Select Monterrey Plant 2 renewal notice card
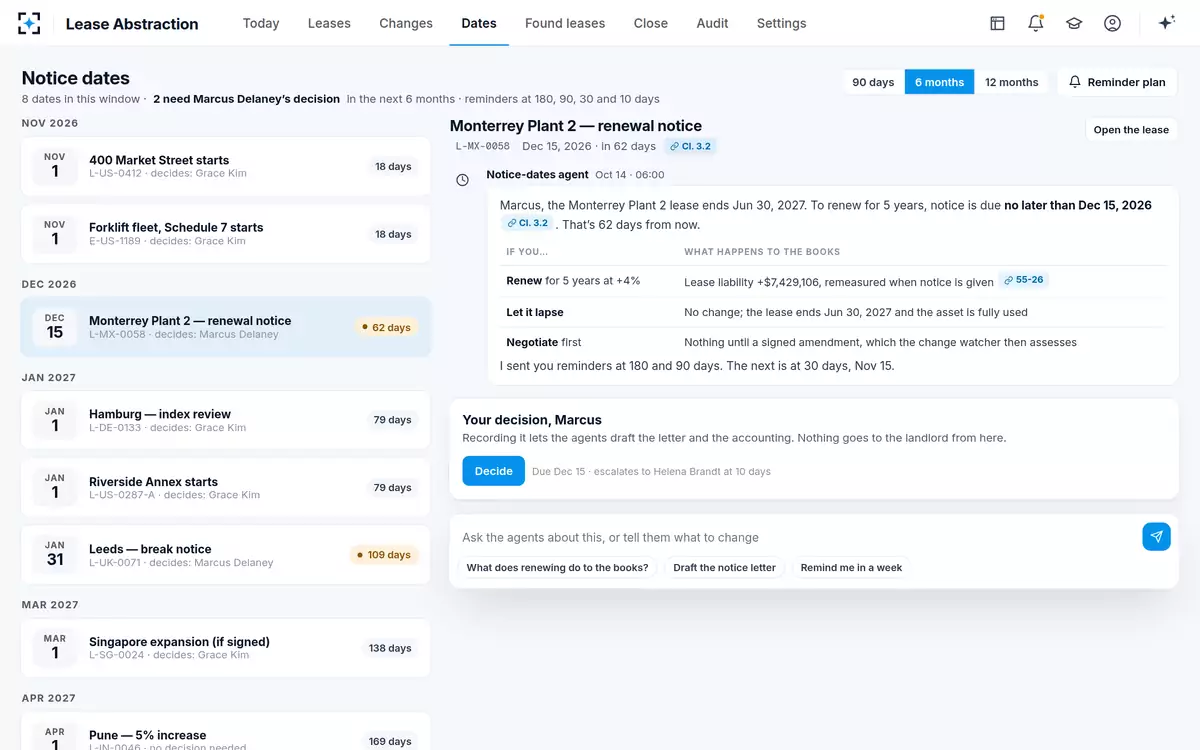 click(226, 327)
